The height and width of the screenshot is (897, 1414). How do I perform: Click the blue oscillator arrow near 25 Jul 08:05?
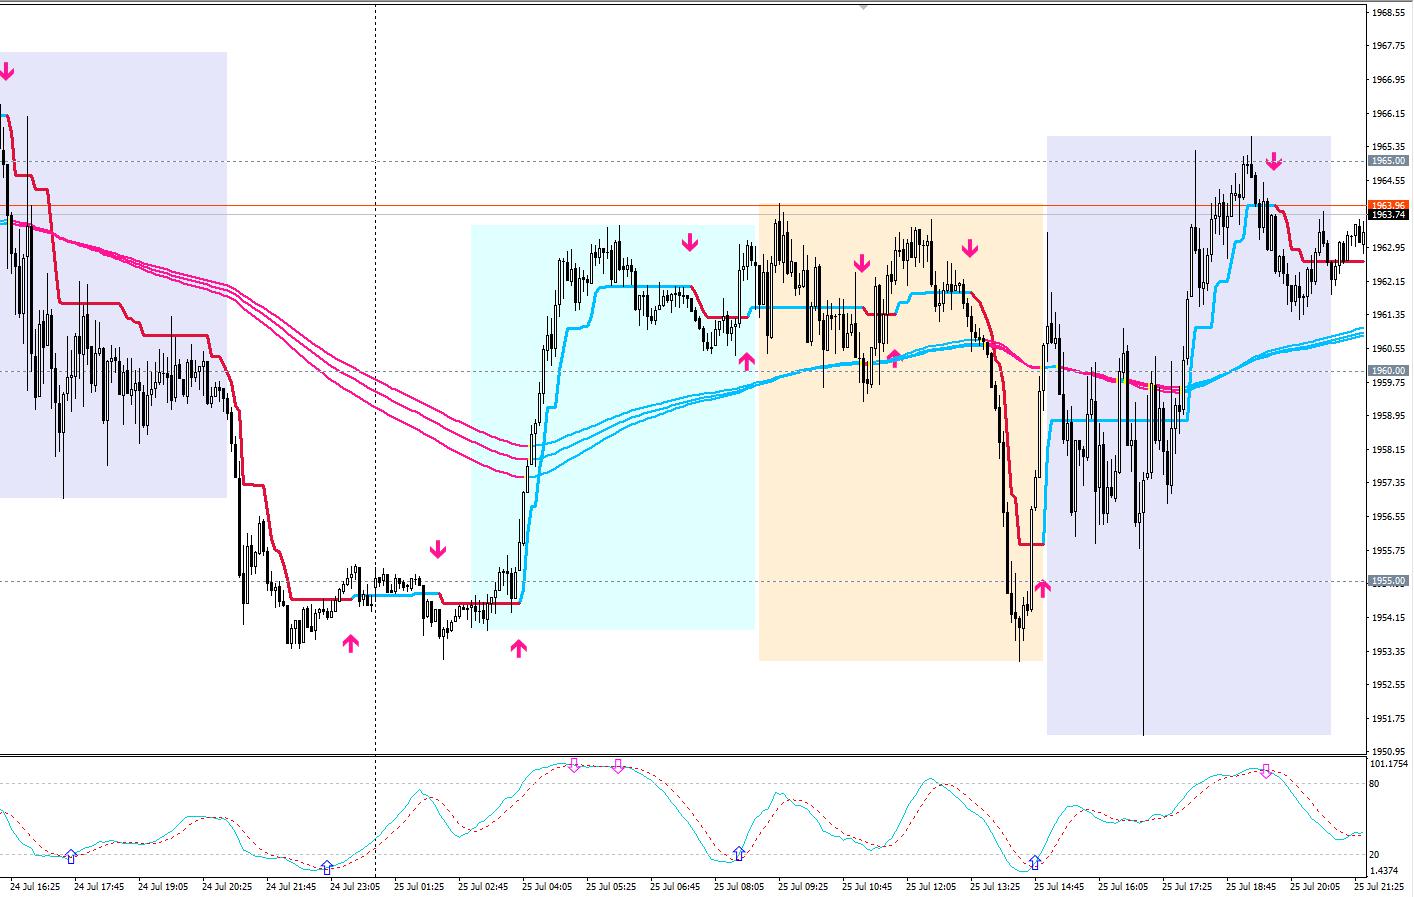point(739,853)
